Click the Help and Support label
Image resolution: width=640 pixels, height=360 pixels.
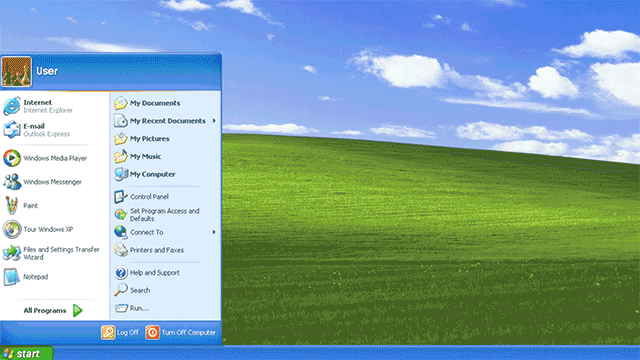pos(155,273)
